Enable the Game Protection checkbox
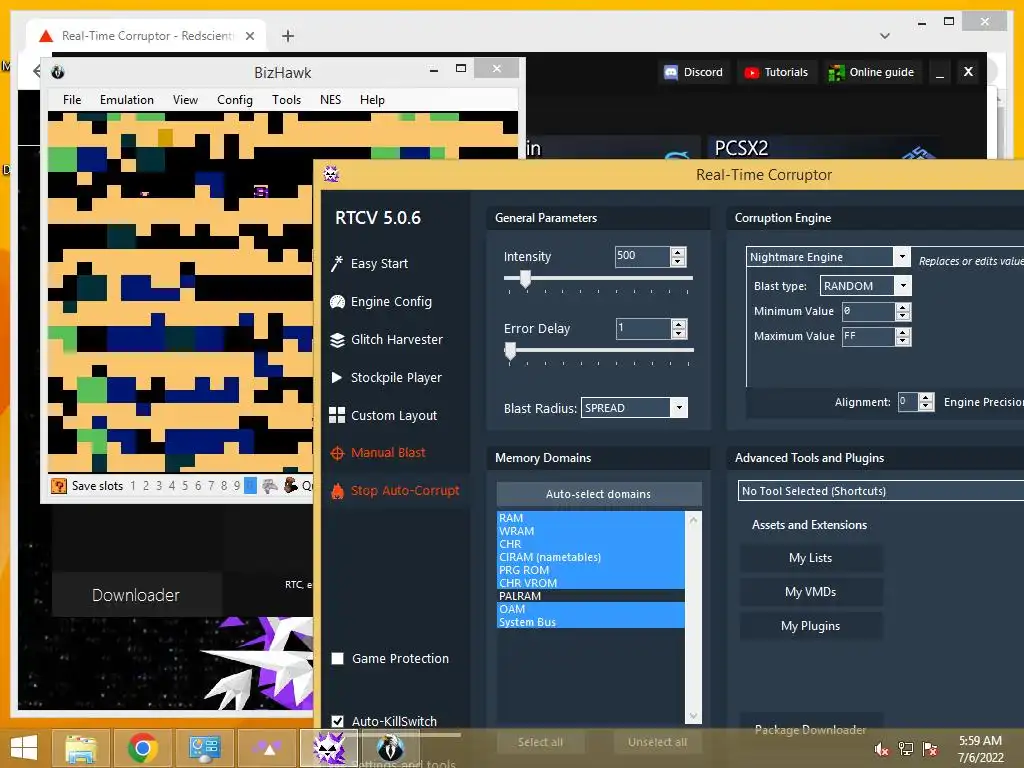This screenshot has width=1024, height=768. (x=338, y=658)
